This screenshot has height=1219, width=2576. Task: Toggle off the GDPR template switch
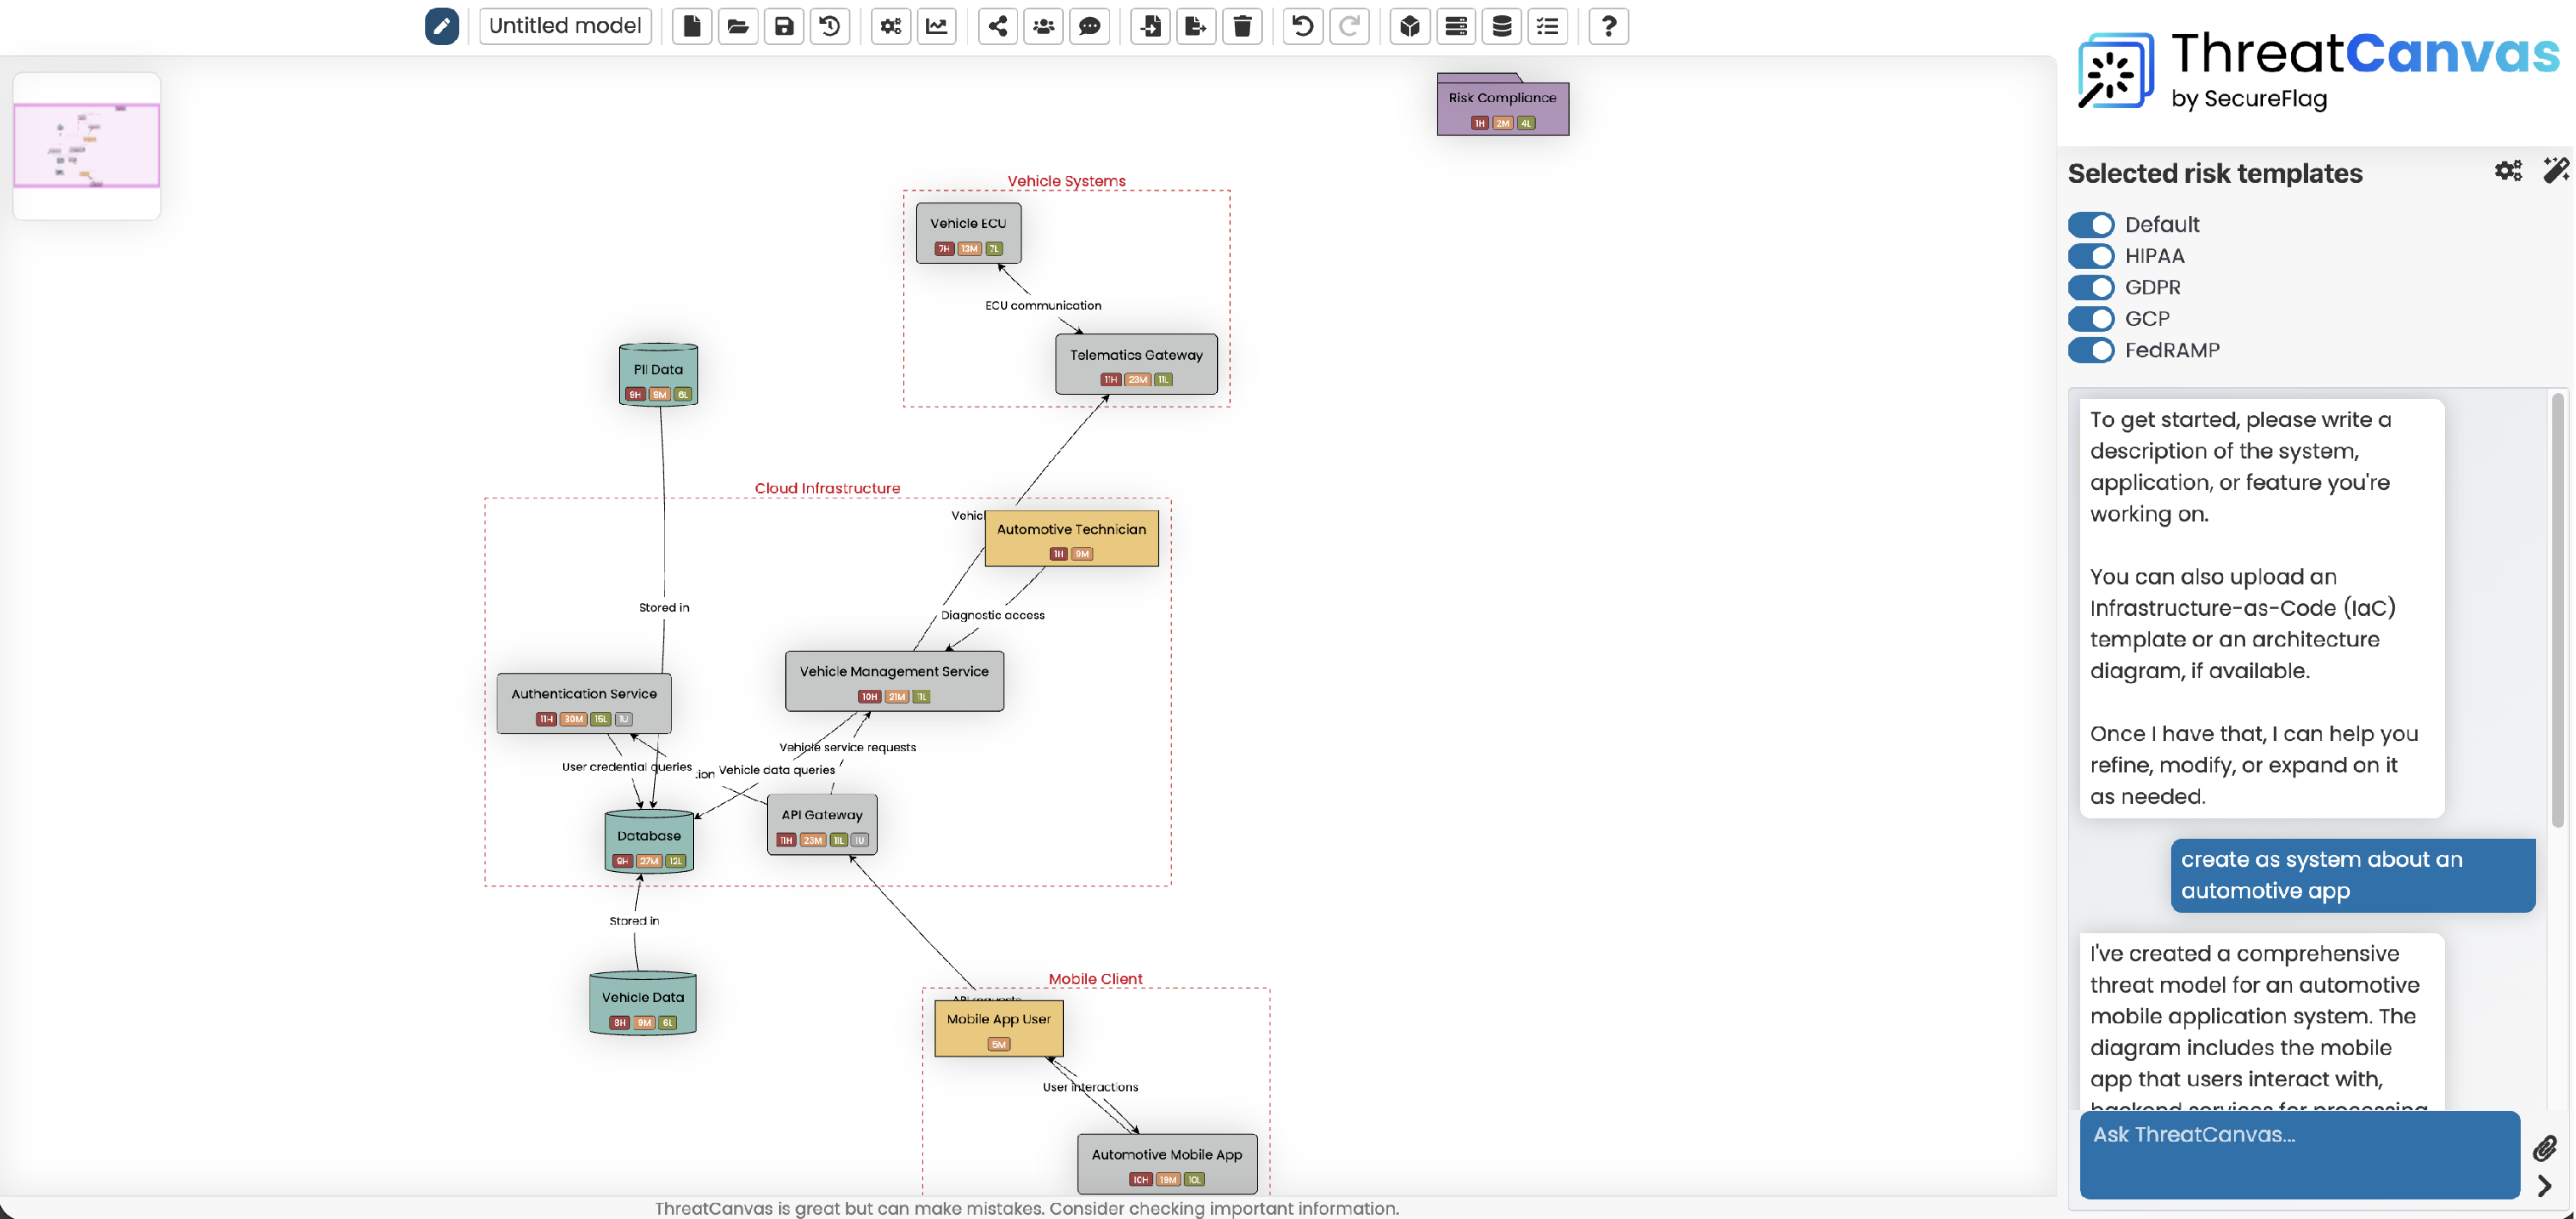pos(2090,288)
